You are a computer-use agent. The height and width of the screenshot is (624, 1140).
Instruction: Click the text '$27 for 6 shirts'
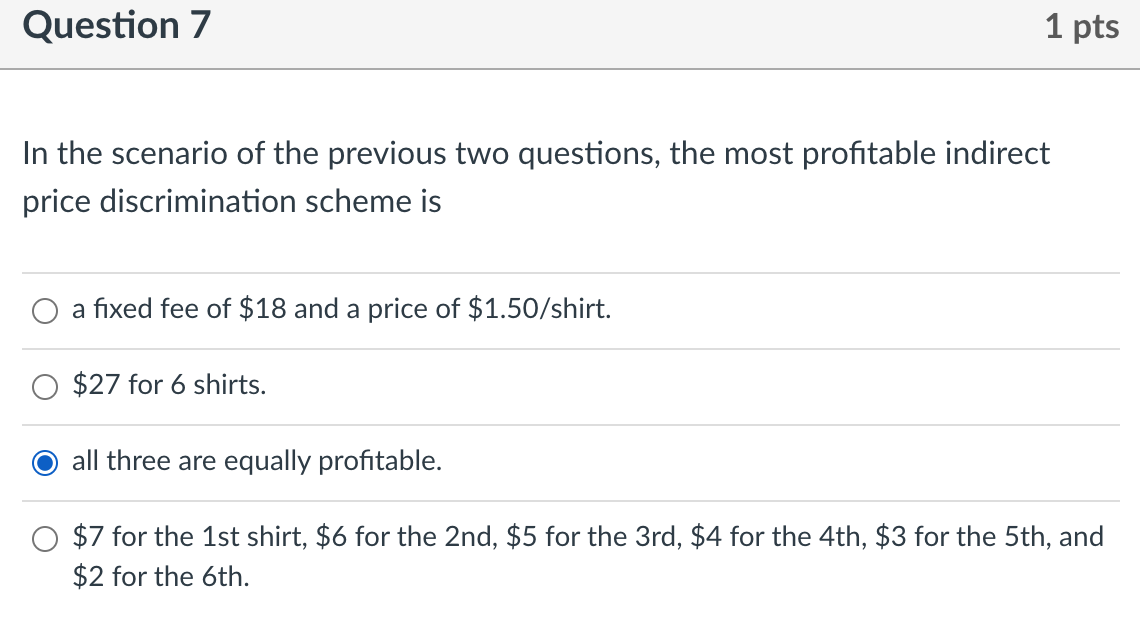pos(167,386)
